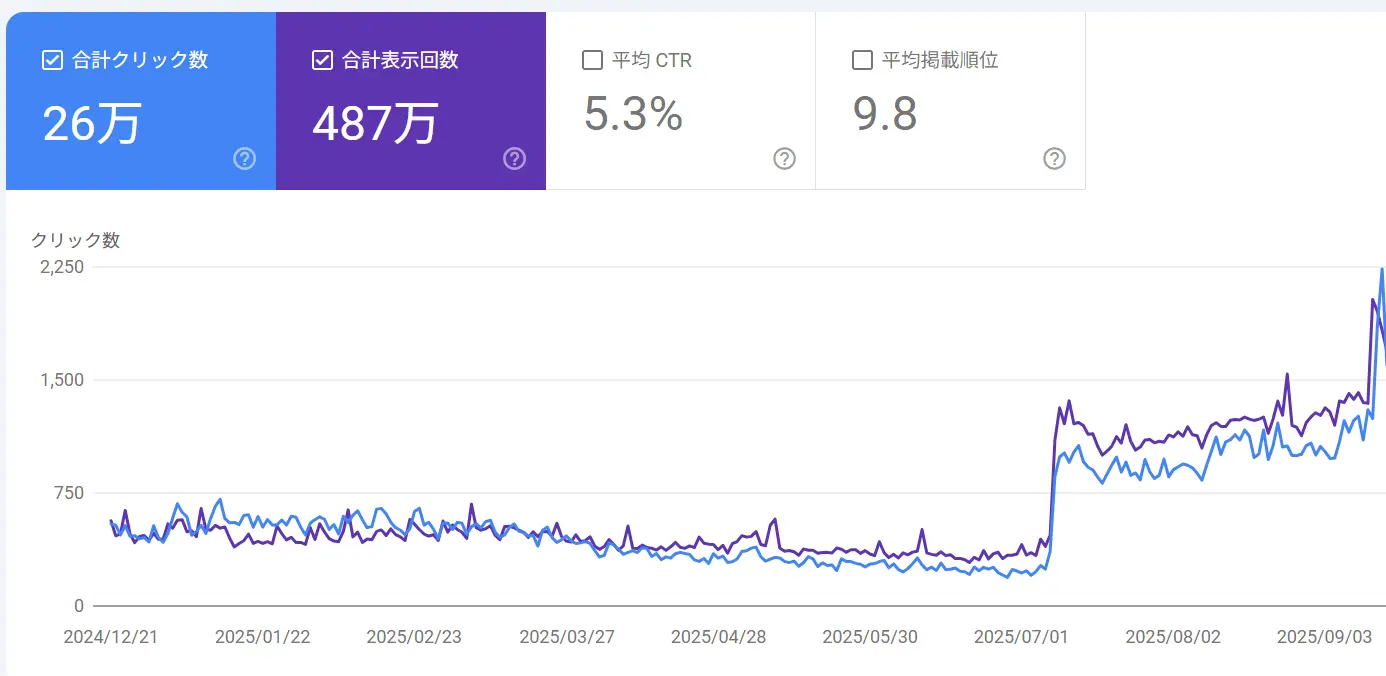The width and height of the screenshot is (1386, 676).
Task: Select the purple 合計表示回数 metric card
Action: click(x=410, y=100)
